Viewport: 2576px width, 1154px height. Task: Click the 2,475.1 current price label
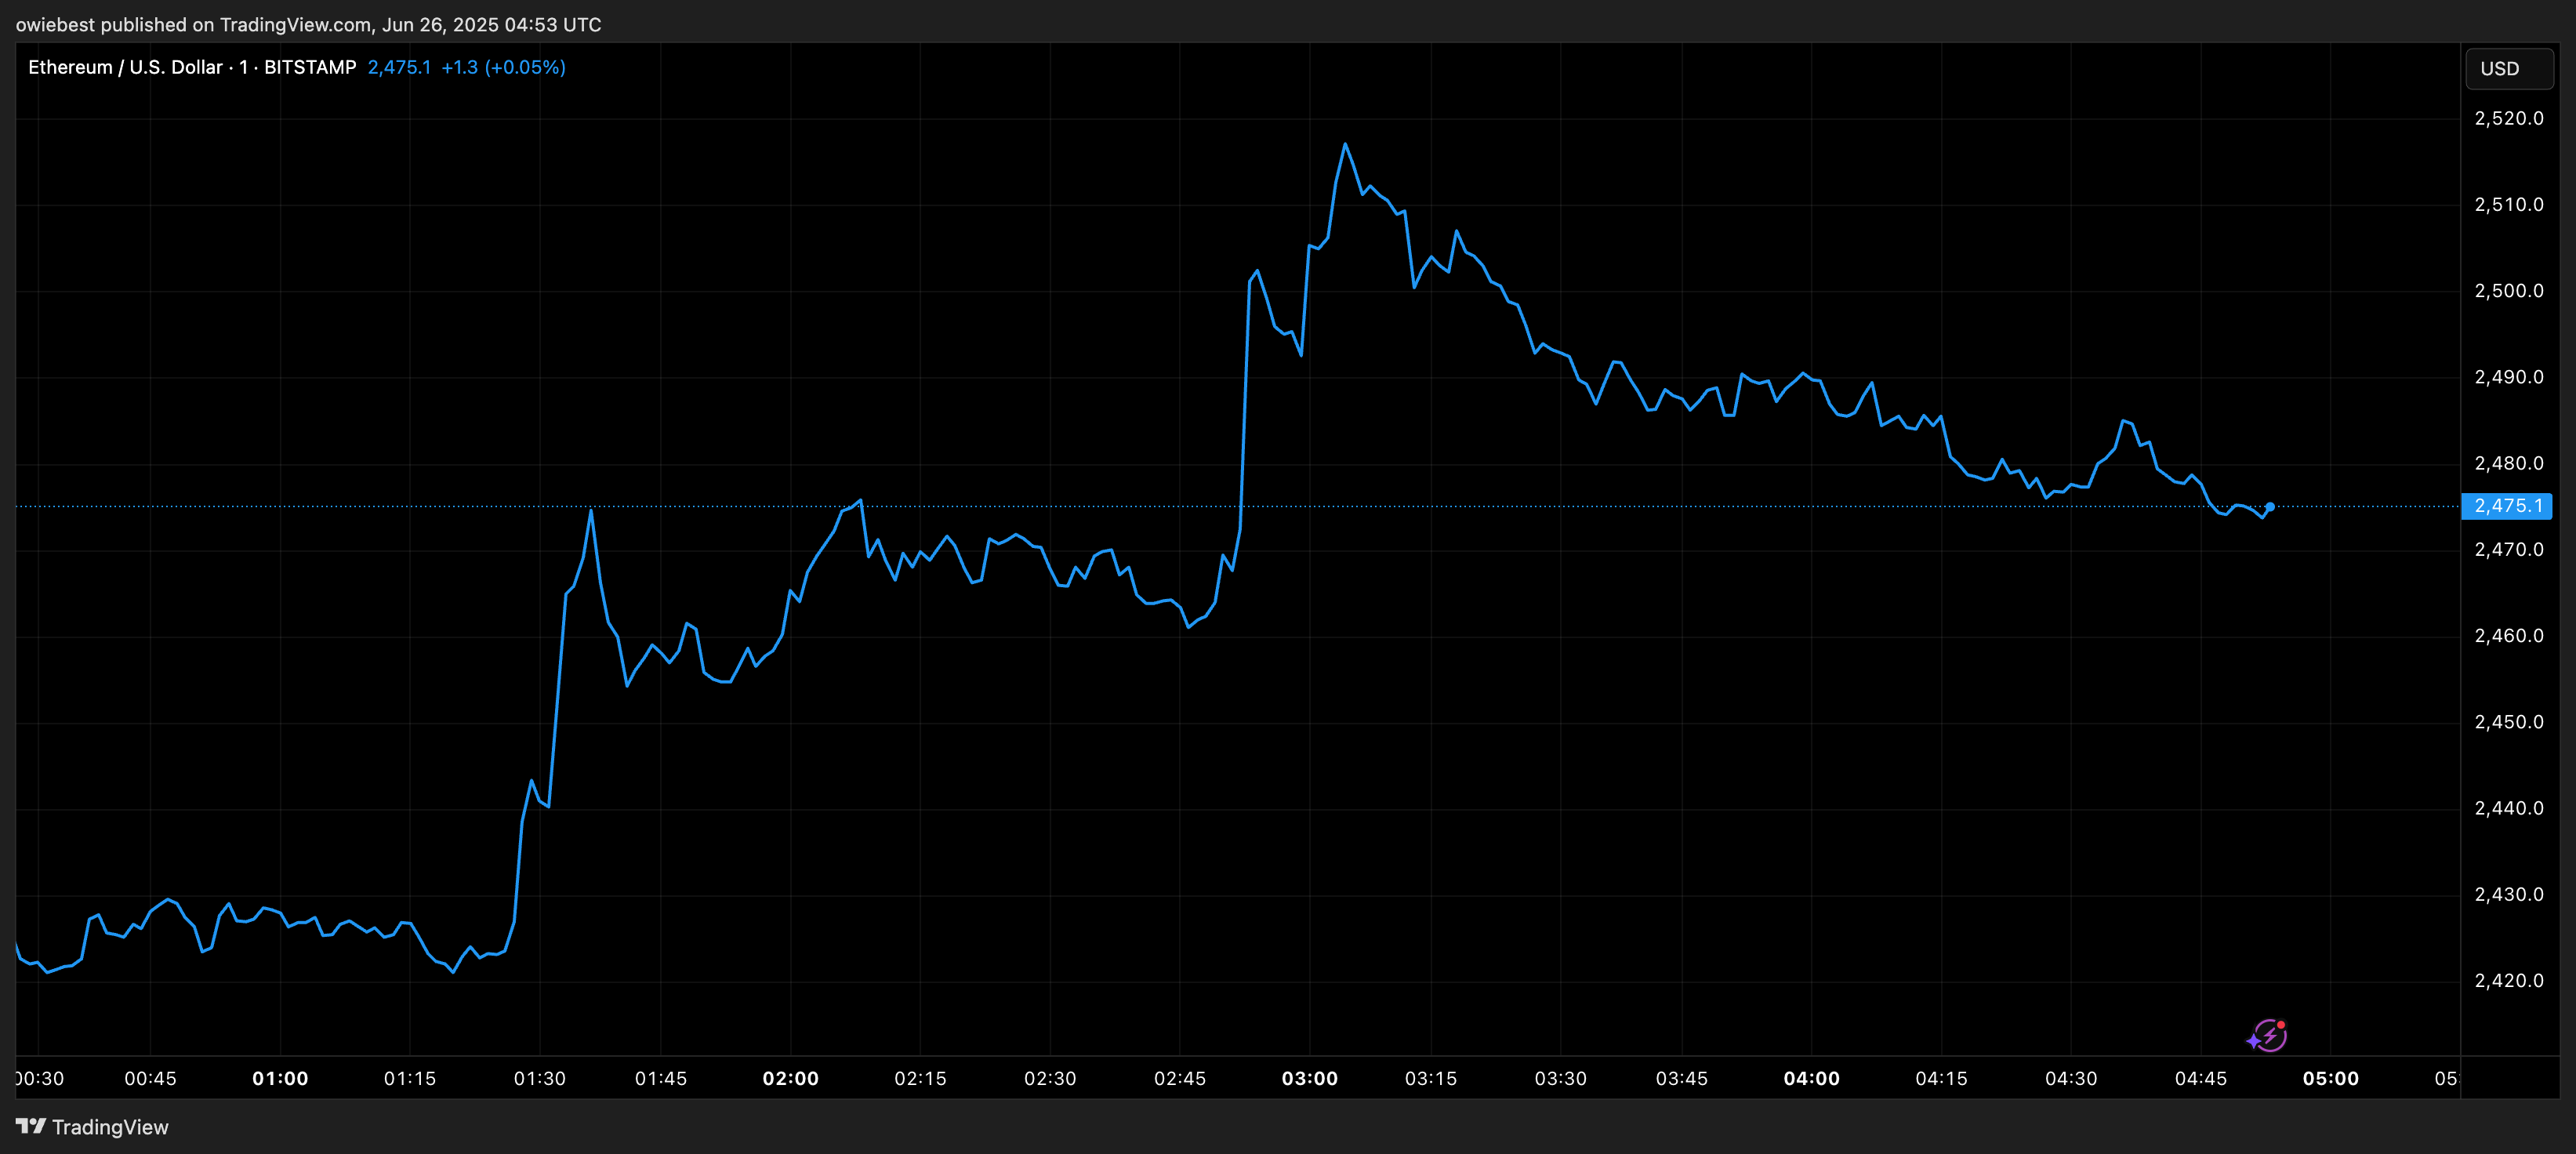2507,506
